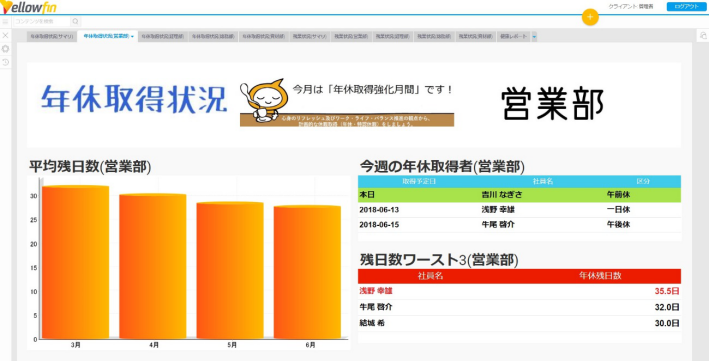Open the tab overflow dropdown arrow
This screenshot has width=709, height=362.
point(534,37)
